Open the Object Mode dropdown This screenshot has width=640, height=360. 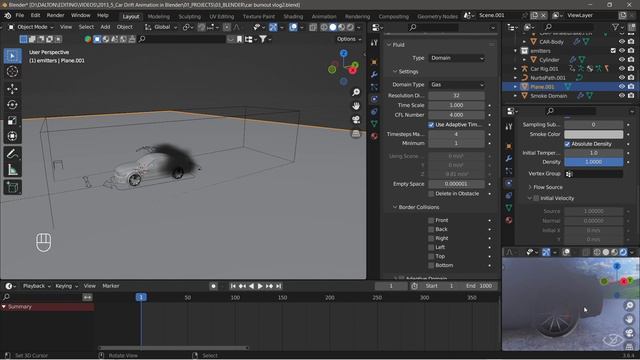coord(31,27)
